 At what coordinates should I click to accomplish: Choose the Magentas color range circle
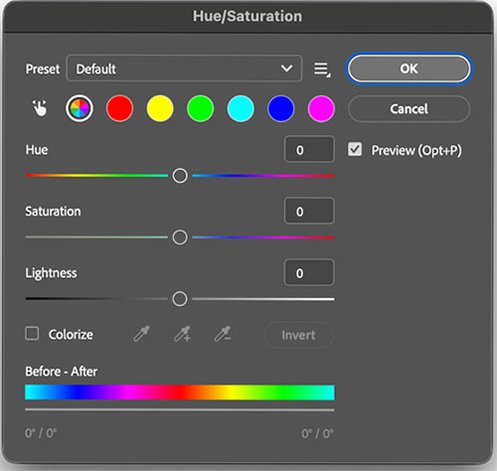point(321,108)
